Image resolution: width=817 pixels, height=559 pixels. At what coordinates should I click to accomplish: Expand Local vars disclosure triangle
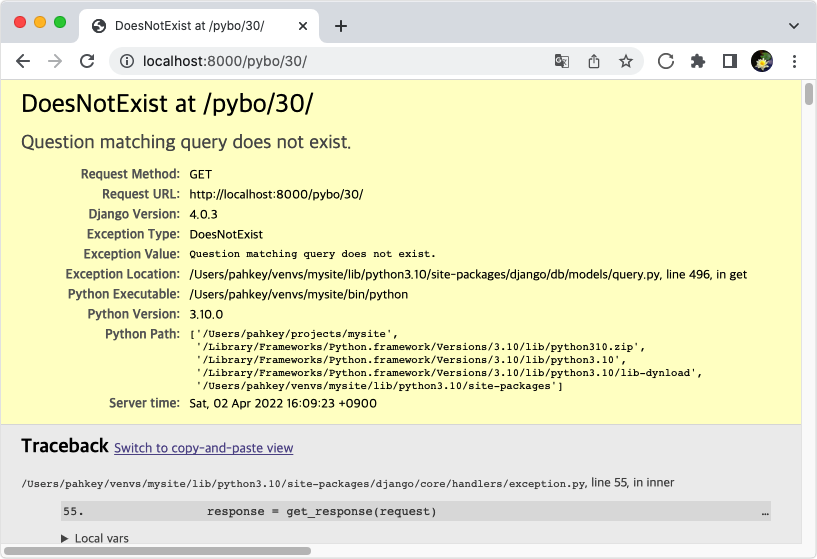tap(65, 538)
